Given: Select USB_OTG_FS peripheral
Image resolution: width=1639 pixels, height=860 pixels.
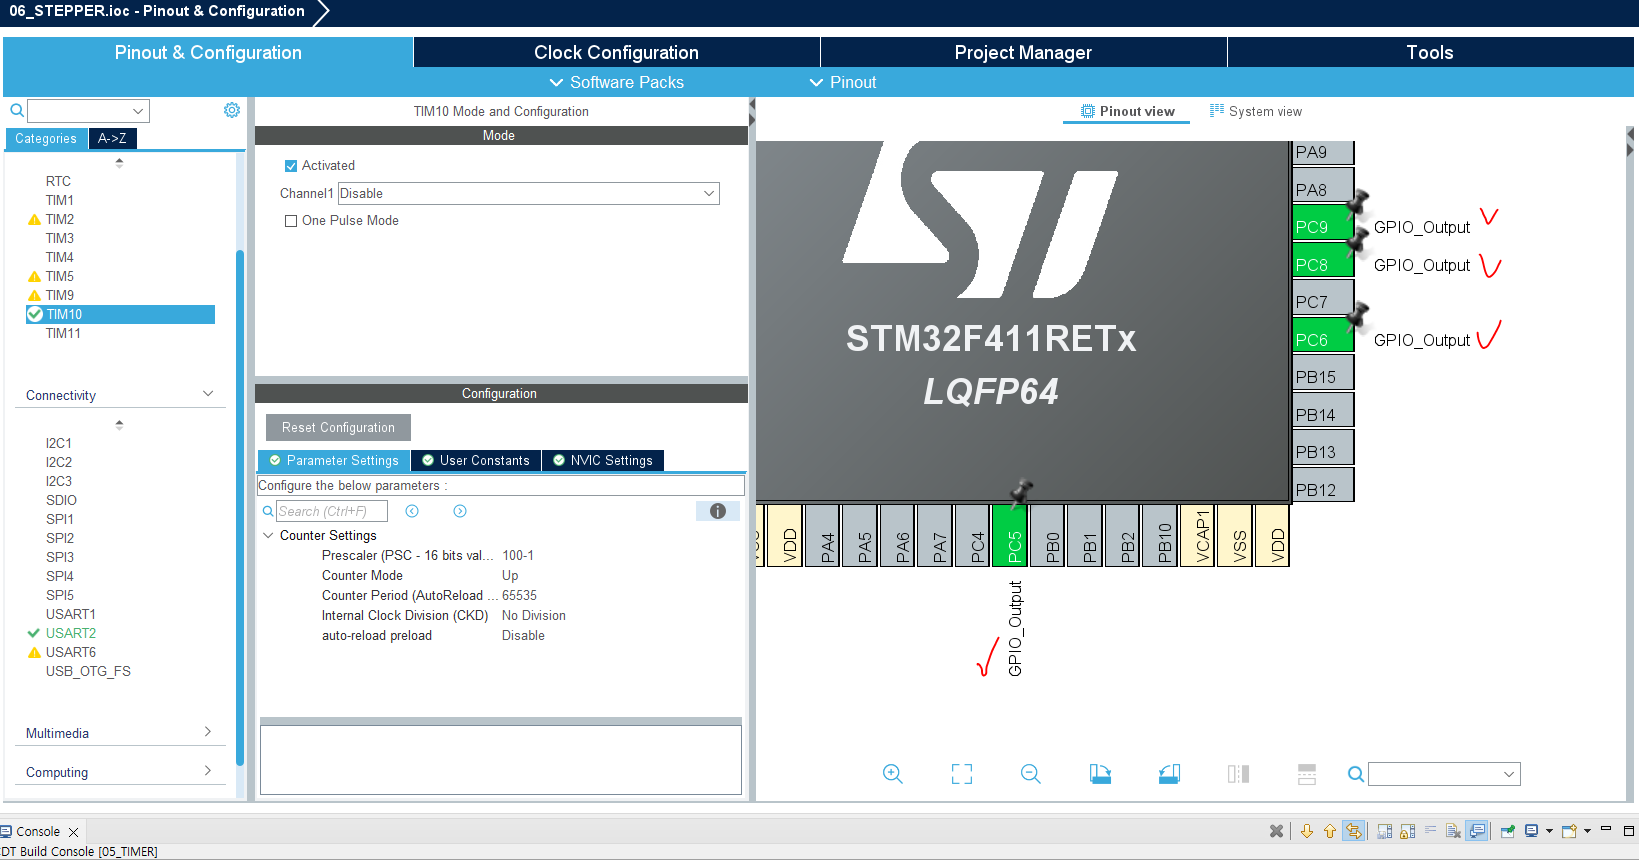Looking at the screenshot, I should (x=88, y=671).
